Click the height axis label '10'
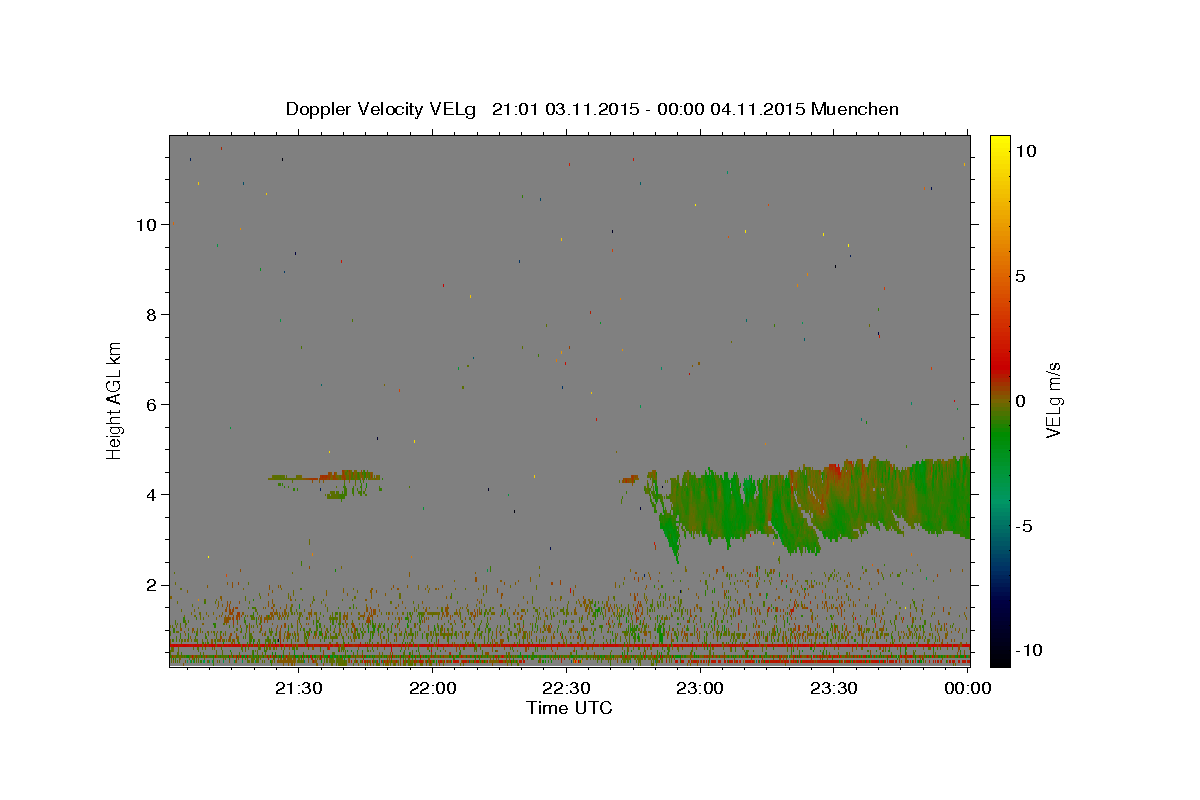The height and width of the screenshot is (800, 1200). [x=146, y=224]
